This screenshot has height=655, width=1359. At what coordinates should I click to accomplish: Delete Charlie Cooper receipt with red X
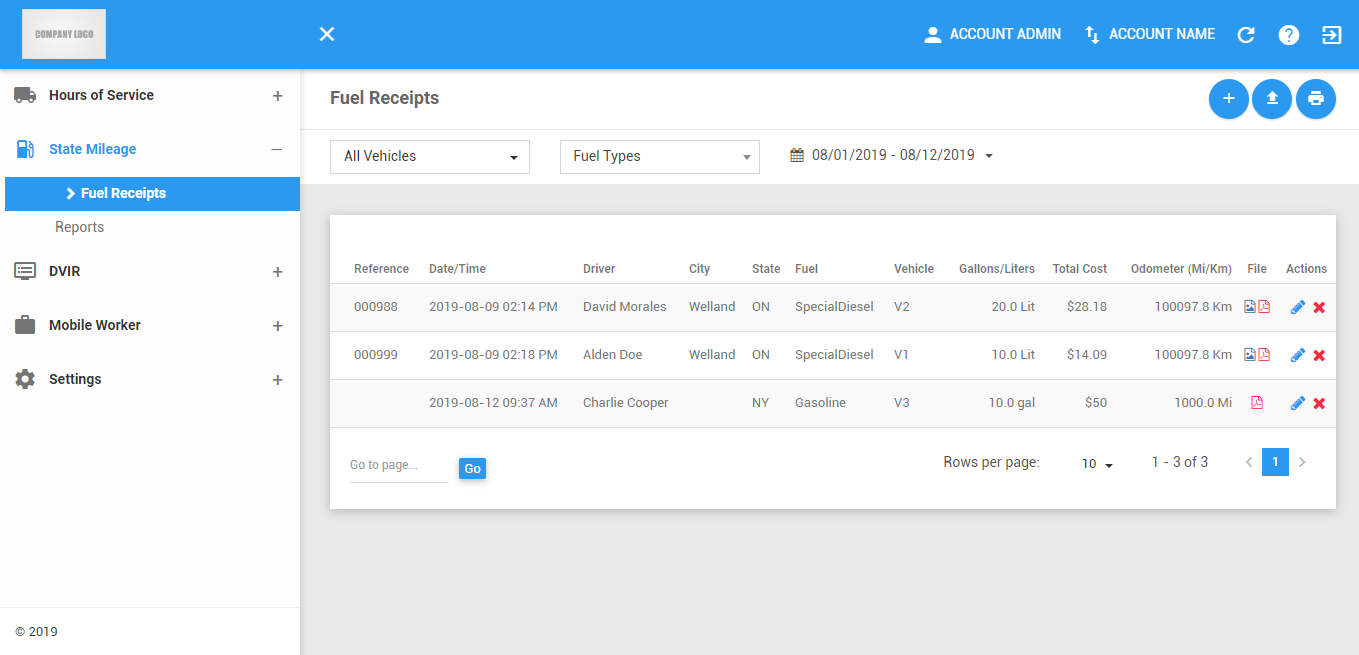tap(1319, 404)
